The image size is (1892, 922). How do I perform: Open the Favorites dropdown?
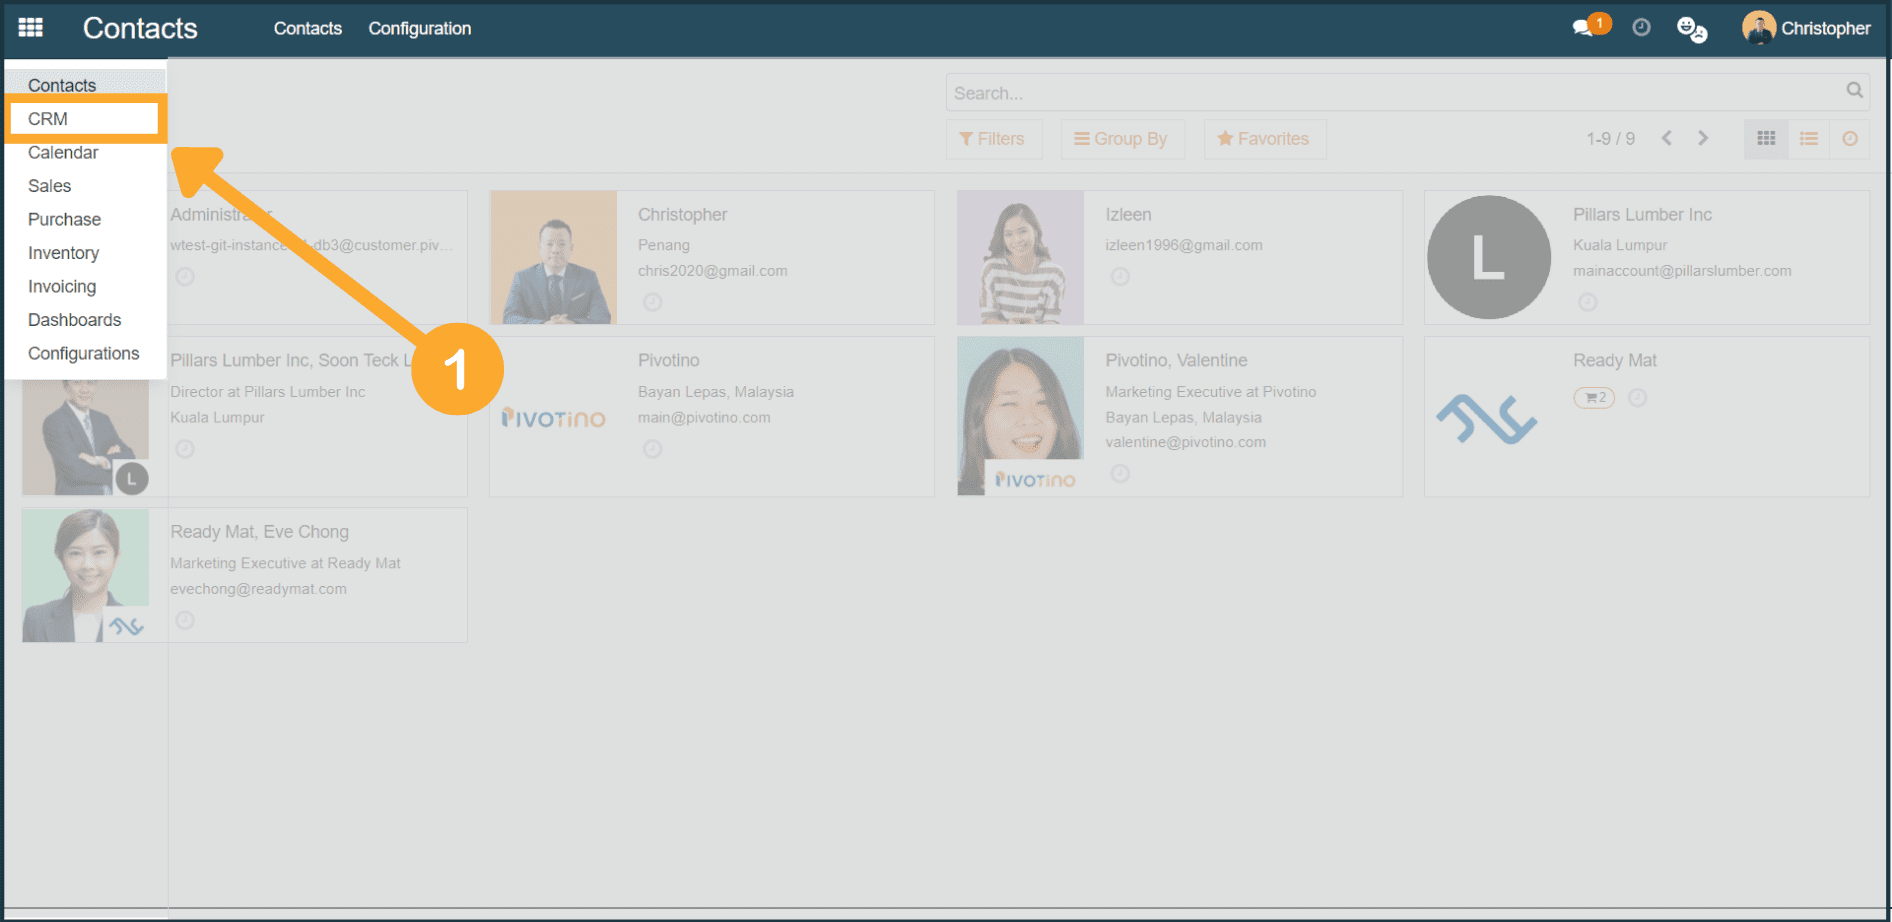click(1264, 139)
